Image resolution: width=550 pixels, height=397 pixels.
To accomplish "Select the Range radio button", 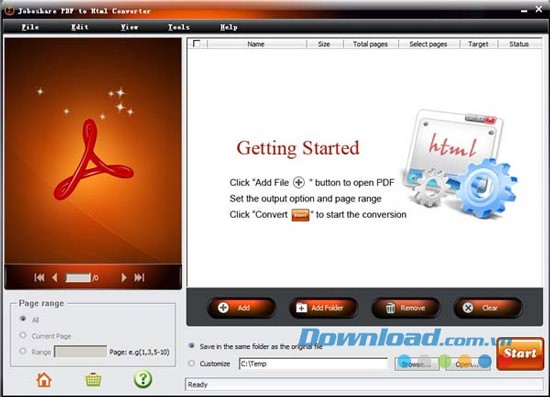I will pyautogui.click(x=23, y=351).
